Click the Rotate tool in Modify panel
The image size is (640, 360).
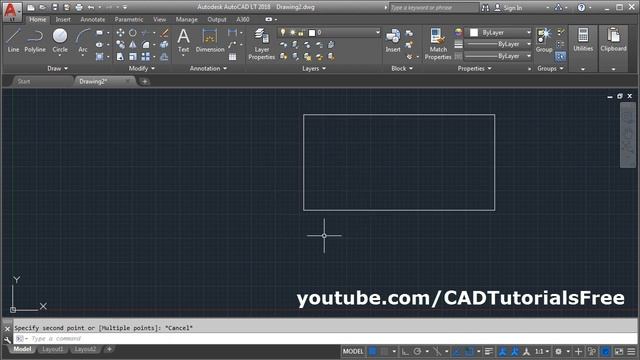point(133,33)
